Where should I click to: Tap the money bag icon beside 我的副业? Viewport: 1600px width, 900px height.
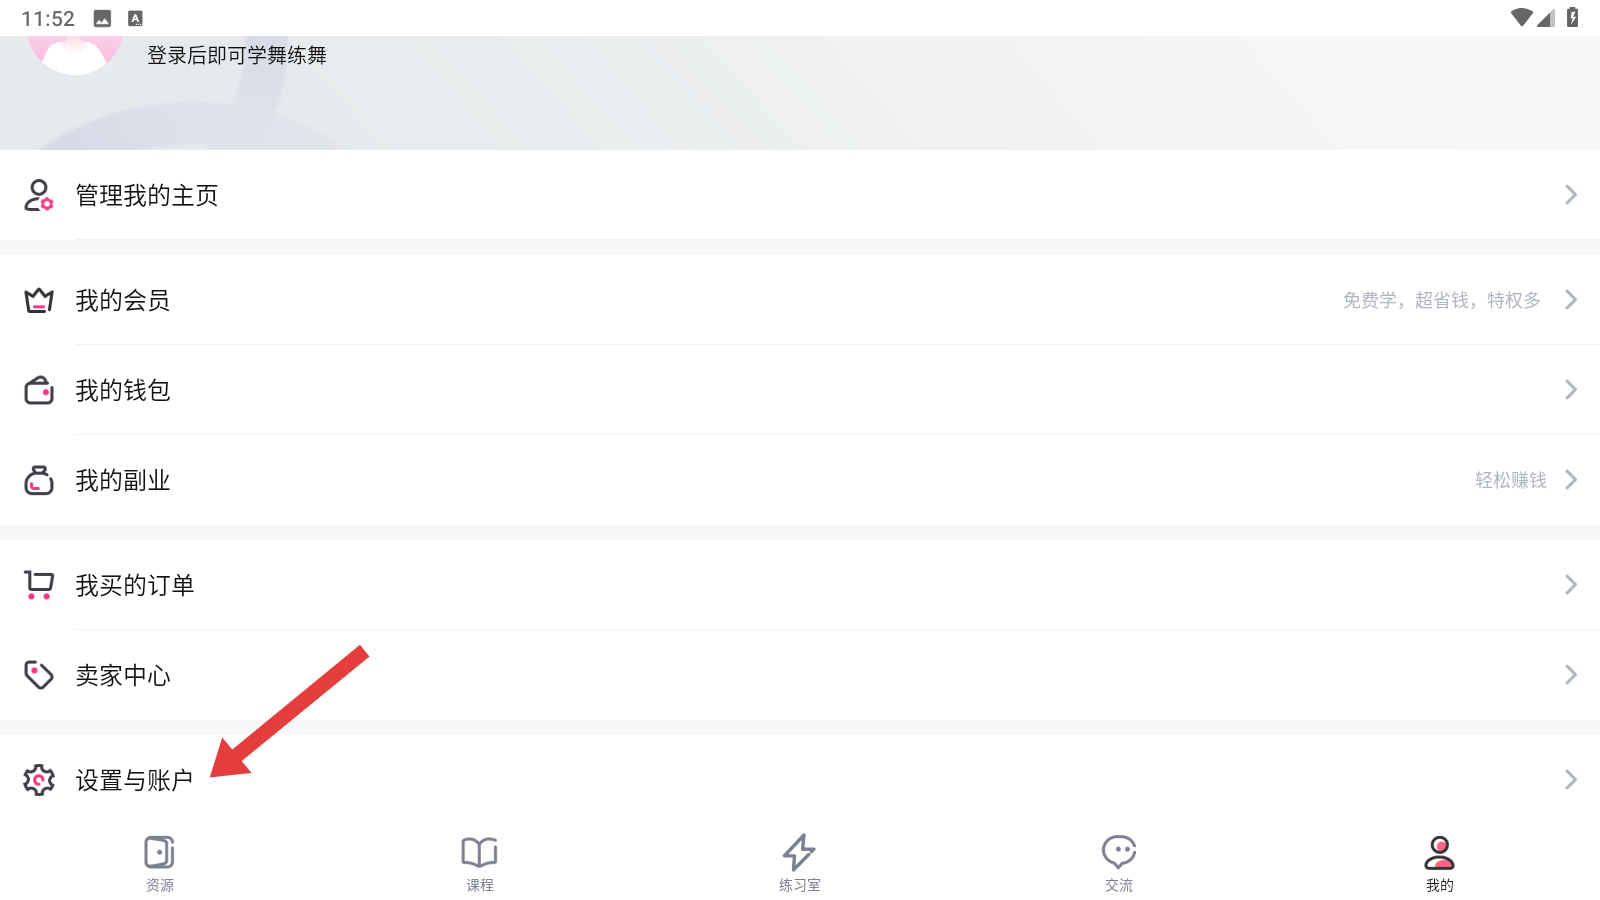click(x=39, y=481)
